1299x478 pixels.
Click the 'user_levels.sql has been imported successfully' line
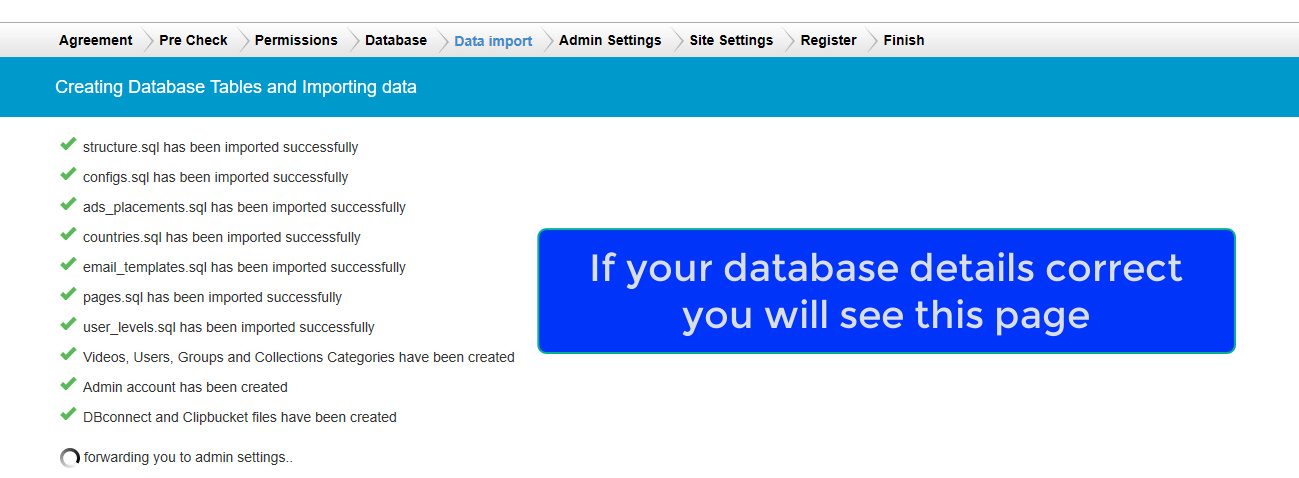(x=229, y=327)
